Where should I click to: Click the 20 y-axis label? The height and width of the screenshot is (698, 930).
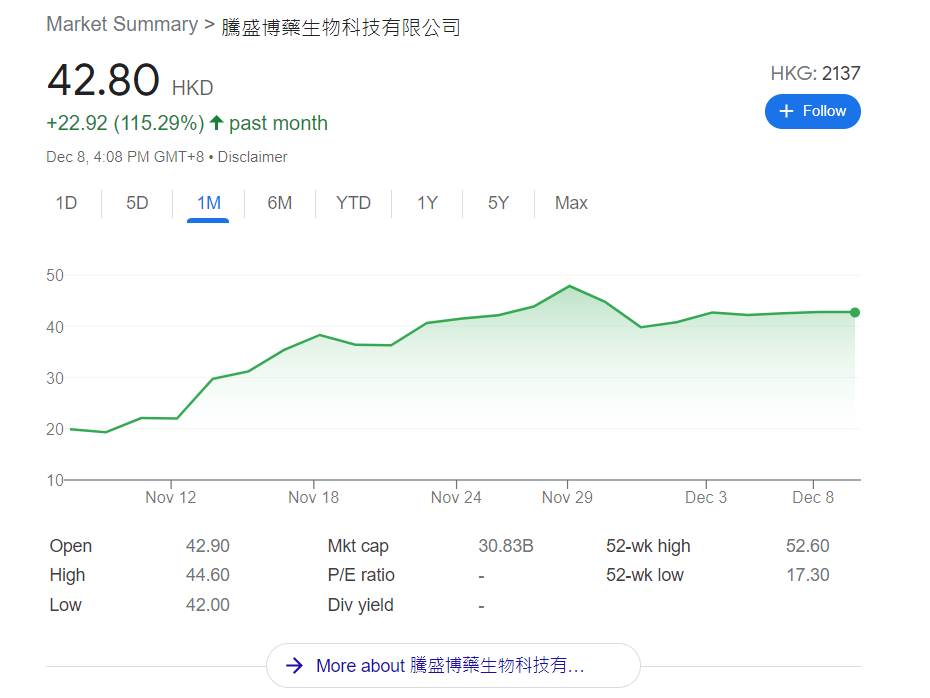pyautogui.click(x=55, y=429)
